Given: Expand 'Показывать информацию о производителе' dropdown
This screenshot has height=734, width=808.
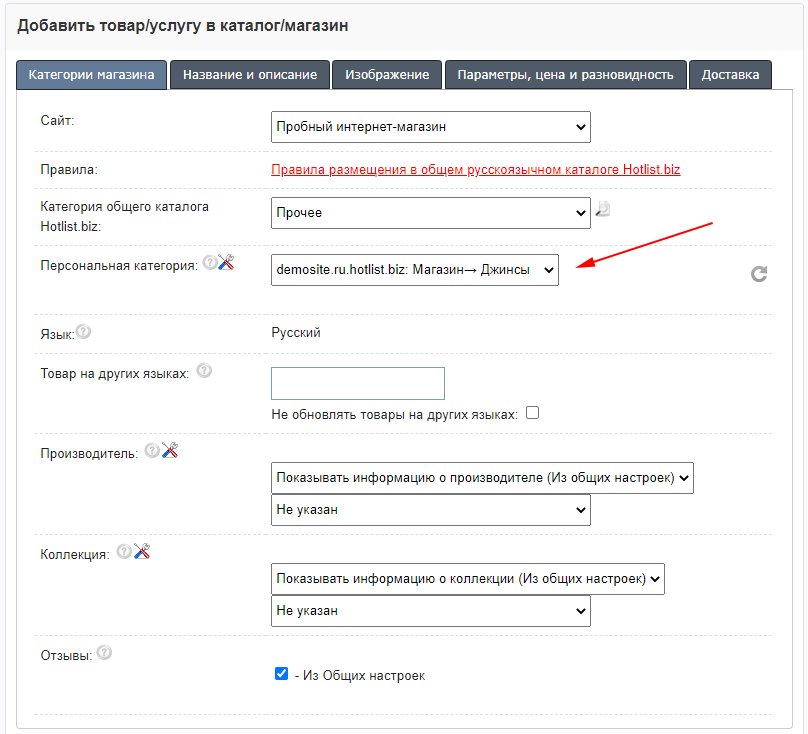Looking at the screenshot, I should pyautogui.click(x=482, y=478).
